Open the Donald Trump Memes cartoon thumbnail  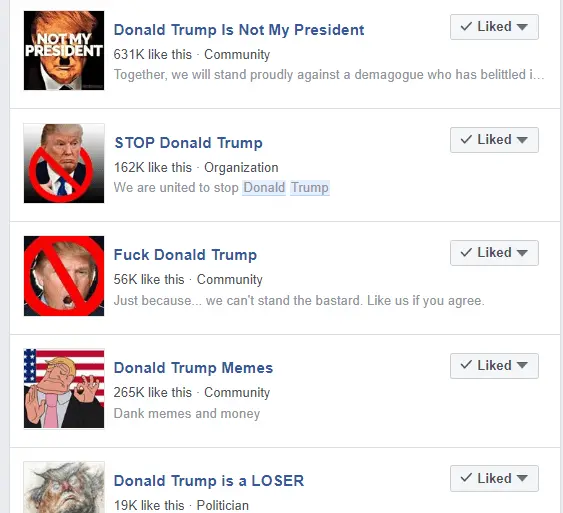(64, 389)
